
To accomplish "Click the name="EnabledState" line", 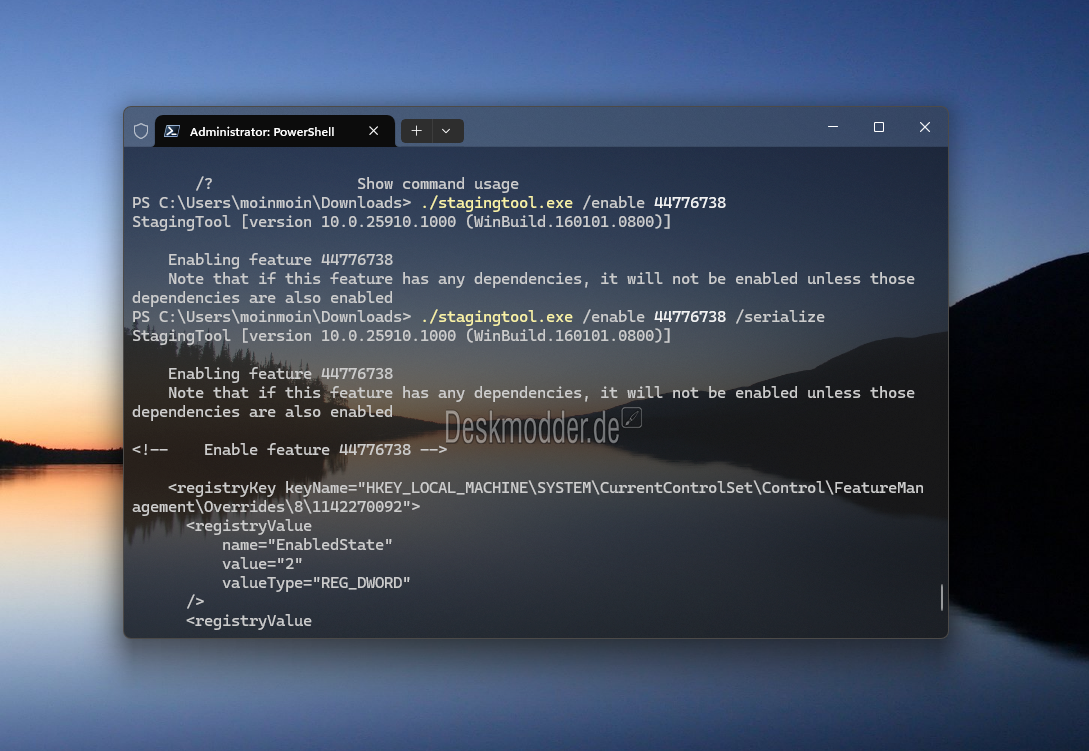I will 307,545.
